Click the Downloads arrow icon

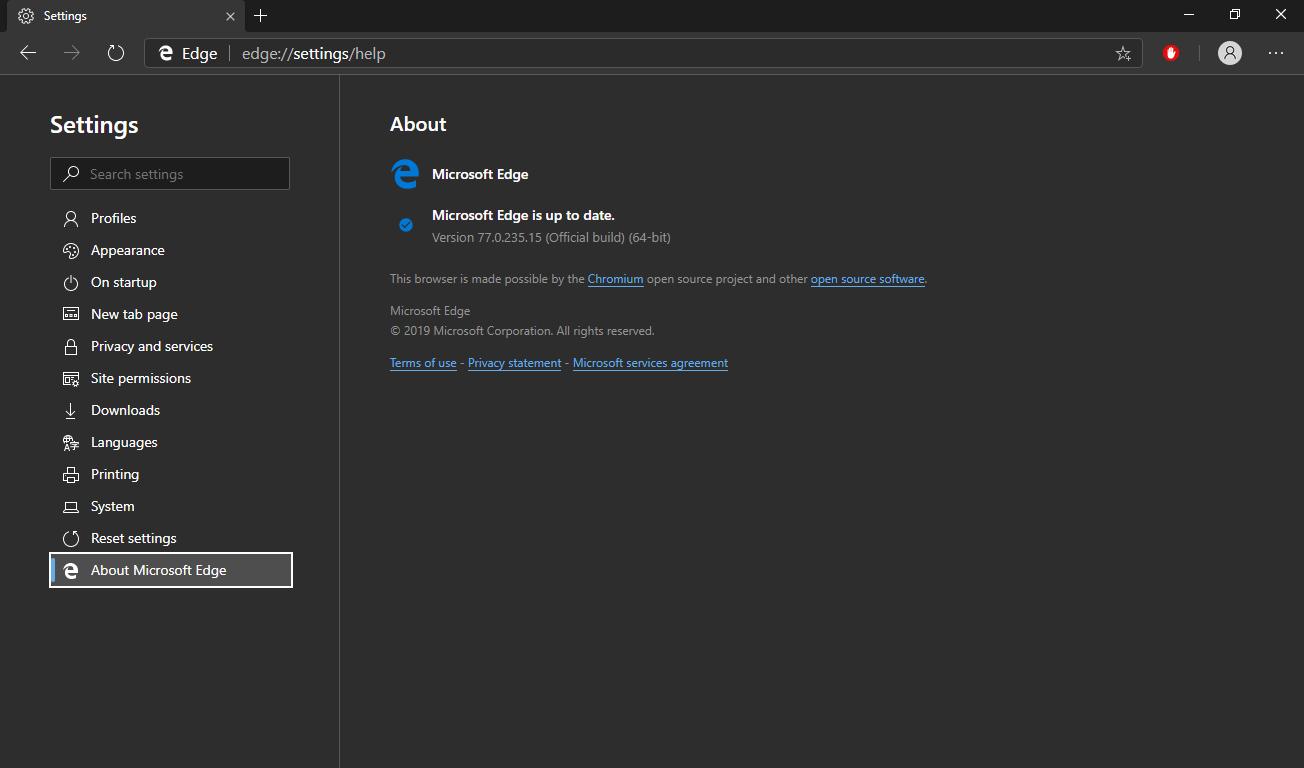[71, 410]
